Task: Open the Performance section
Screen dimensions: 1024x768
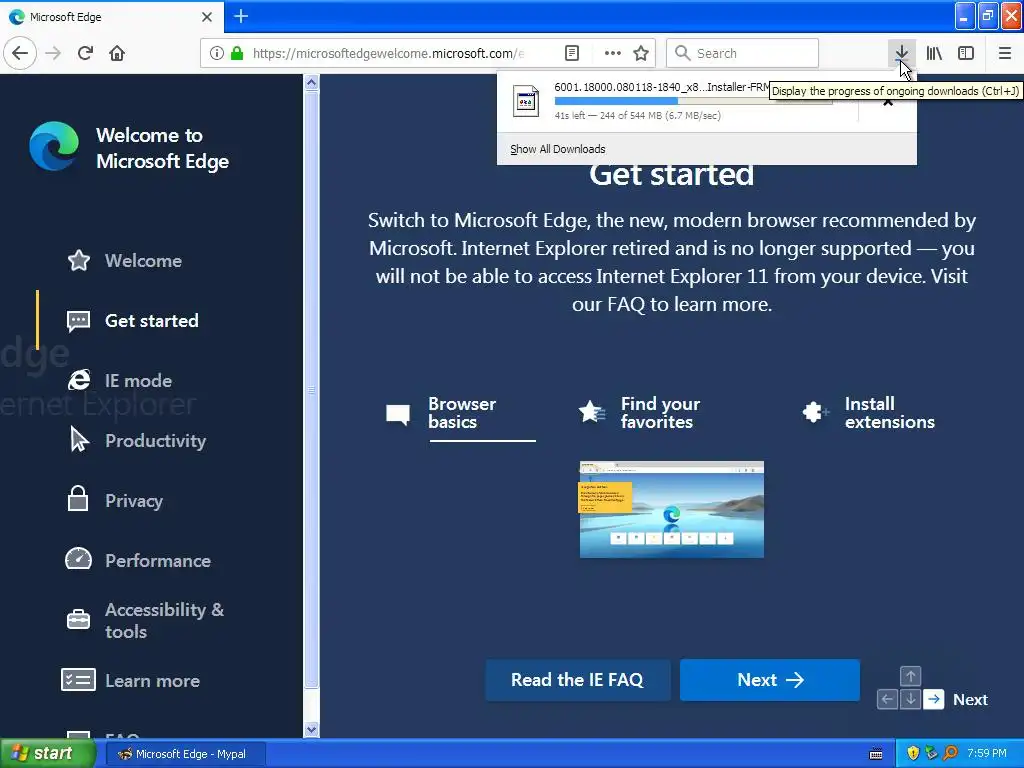Action: tap(158, 561)
